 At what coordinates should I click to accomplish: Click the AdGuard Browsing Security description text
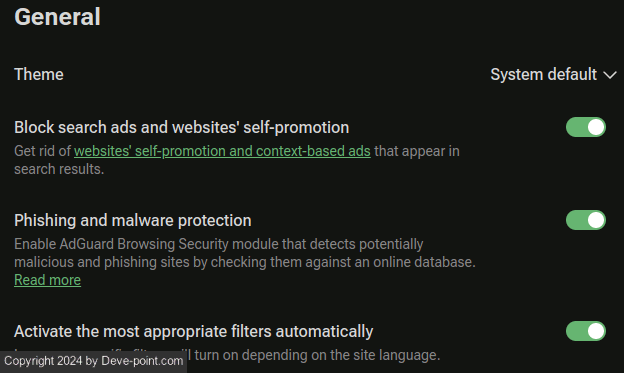(245, 253)
